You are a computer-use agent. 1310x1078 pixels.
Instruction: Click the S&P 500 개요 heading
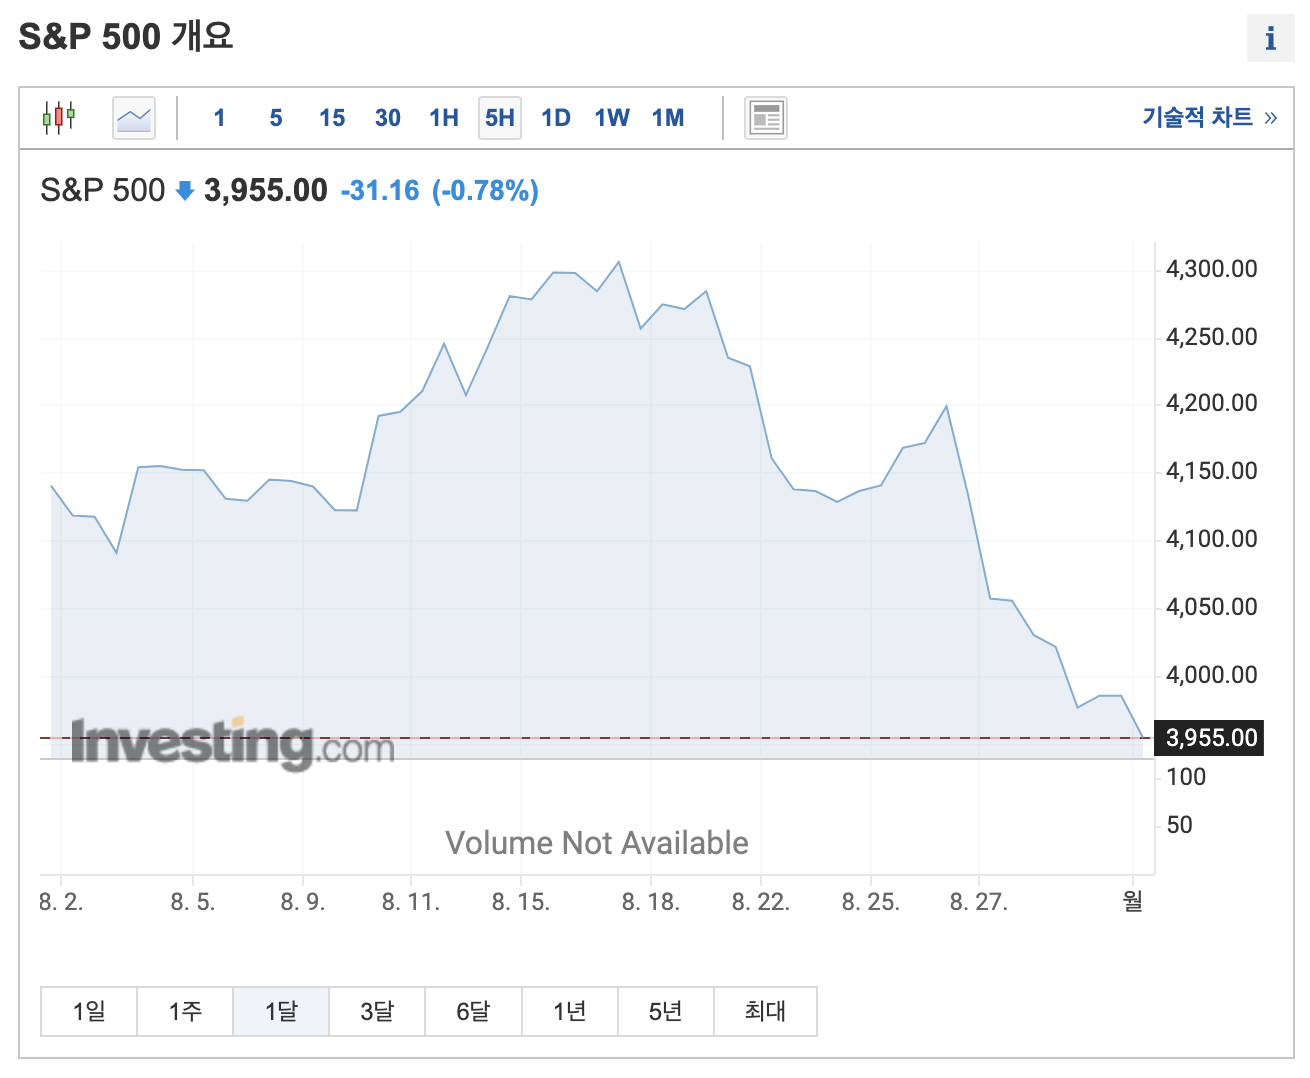tap(126, 37)
